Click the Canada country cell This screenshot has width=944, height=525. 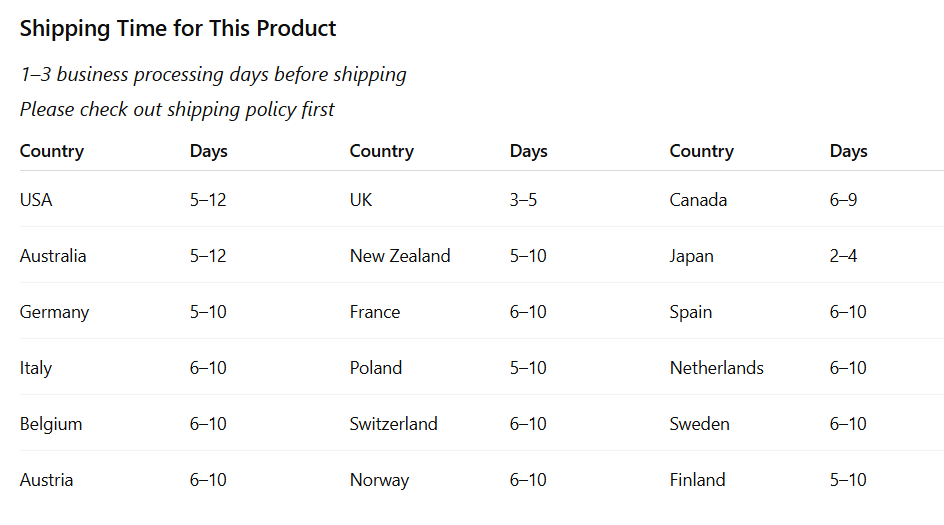tap(698, 200)
